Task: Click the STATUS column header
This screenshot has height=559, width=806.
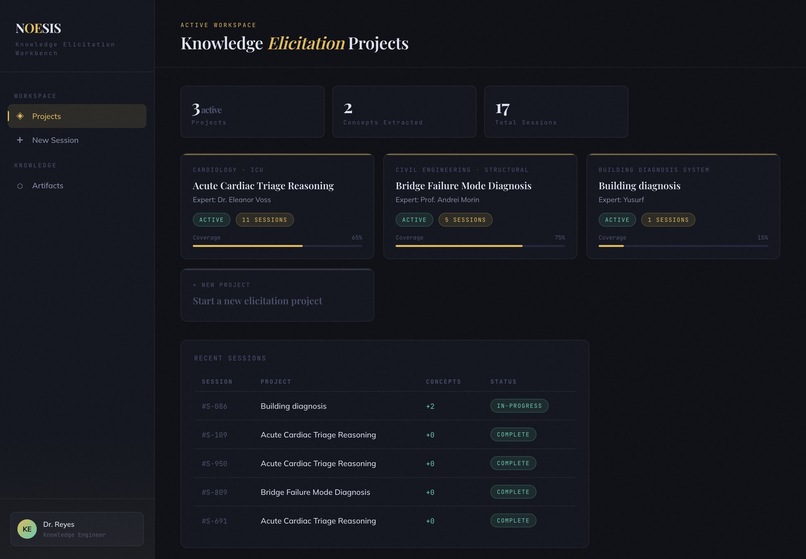Action: tap(503, 382)
